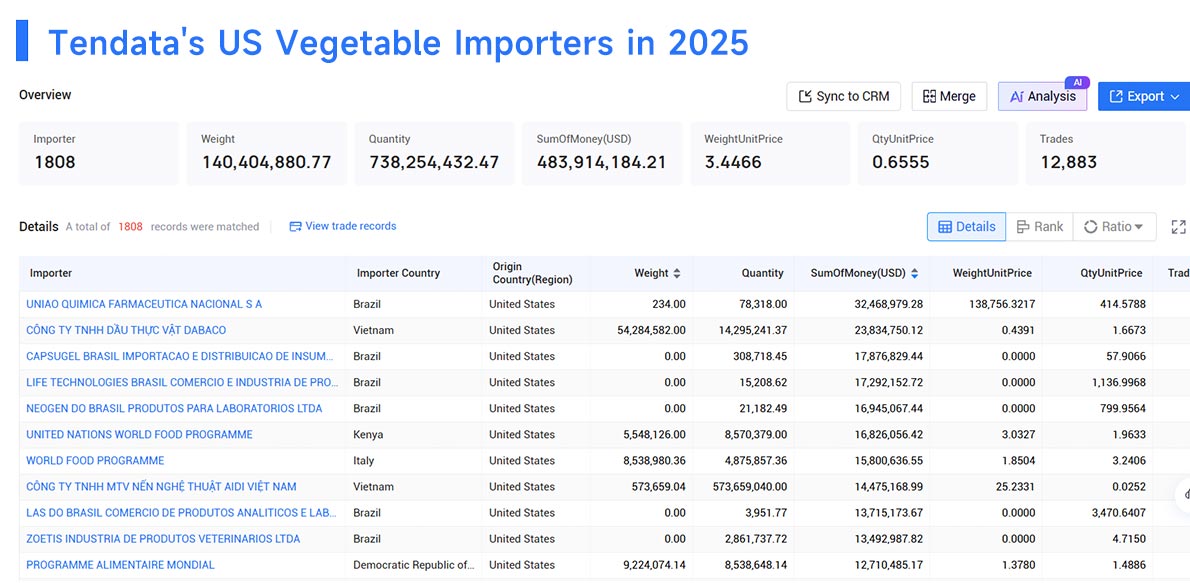Click the QtyUnitPrice overview value 0.6555
This screenshot has height=583, width=1190.
[x=901, y=162]
